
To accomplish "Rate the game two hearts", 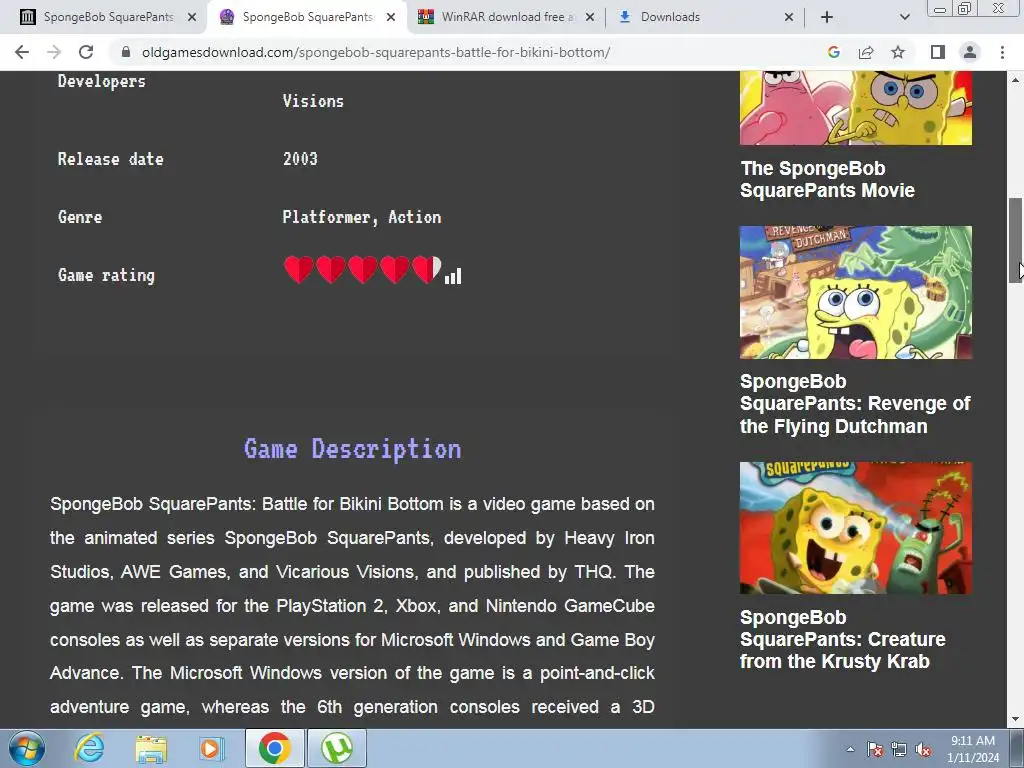I will pyautogui.click(x=330, y=270).
